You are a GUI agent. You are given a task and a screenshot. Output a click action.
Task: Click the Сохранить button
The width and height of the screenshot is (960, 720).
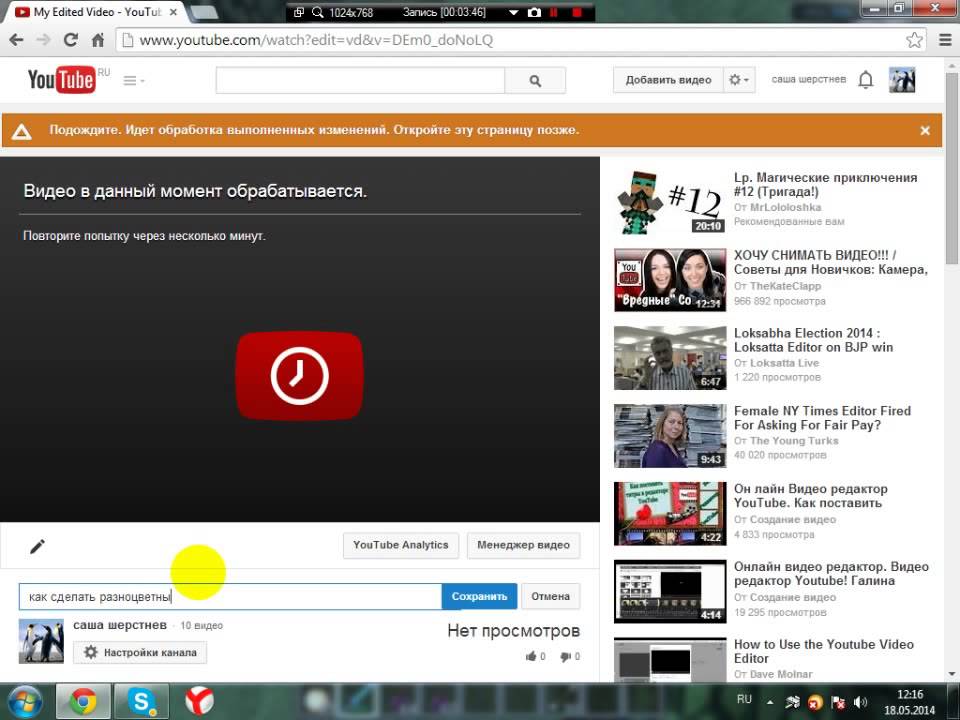tap(479, 596)
